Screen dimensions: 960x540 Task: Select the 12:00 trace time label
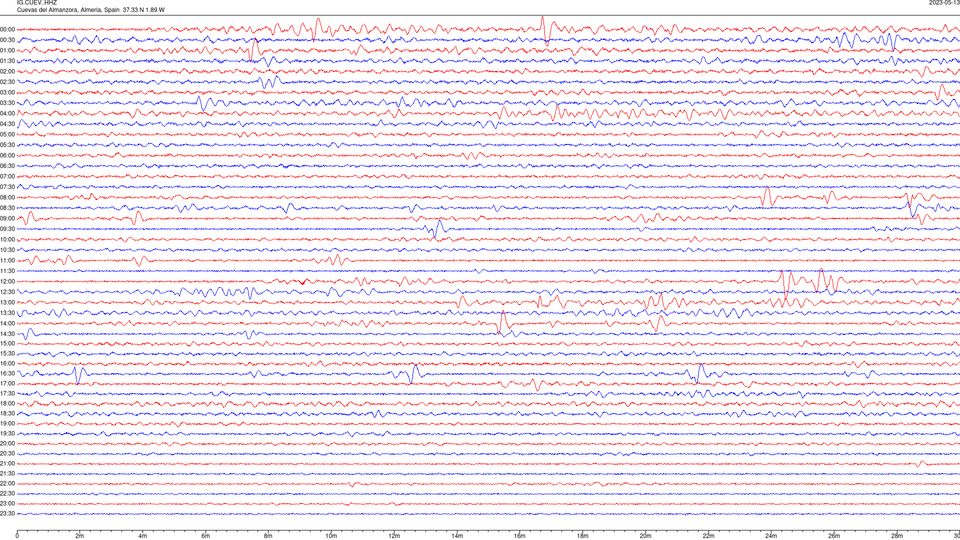coord(7,282)
